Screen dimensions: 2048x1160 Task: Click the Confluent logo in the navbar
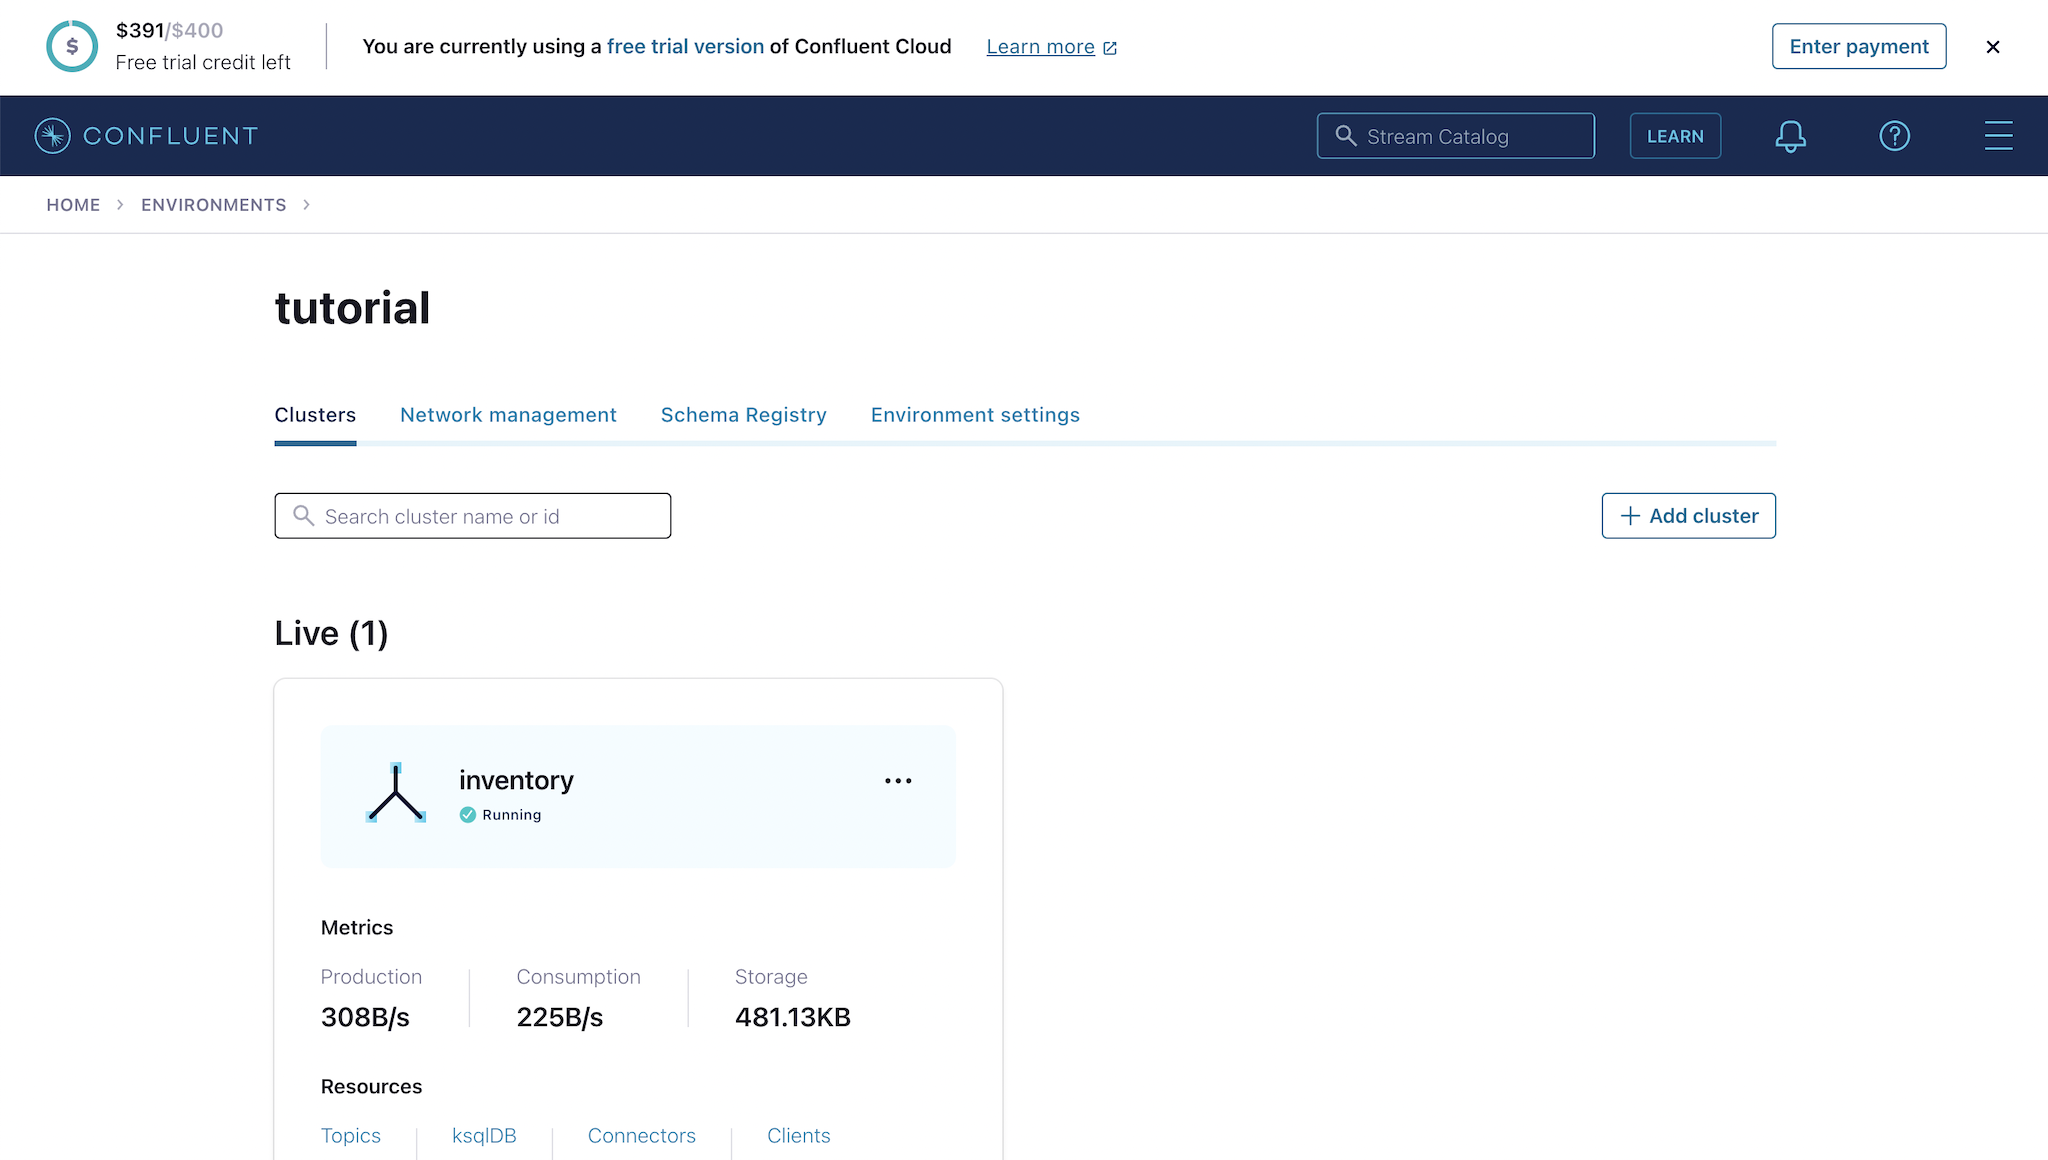click(x=146, y=135)
